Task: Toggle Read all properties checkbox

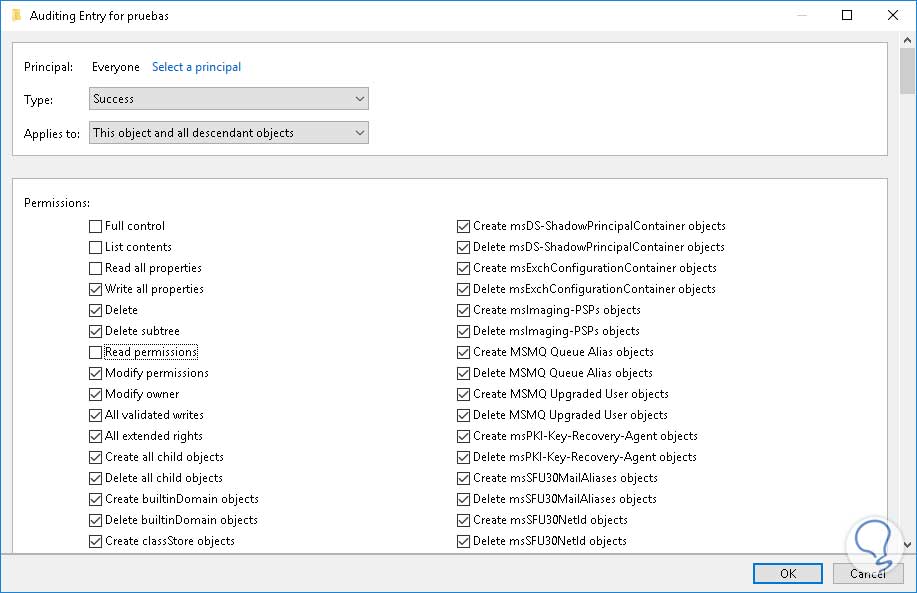Action: coord(96,268)
